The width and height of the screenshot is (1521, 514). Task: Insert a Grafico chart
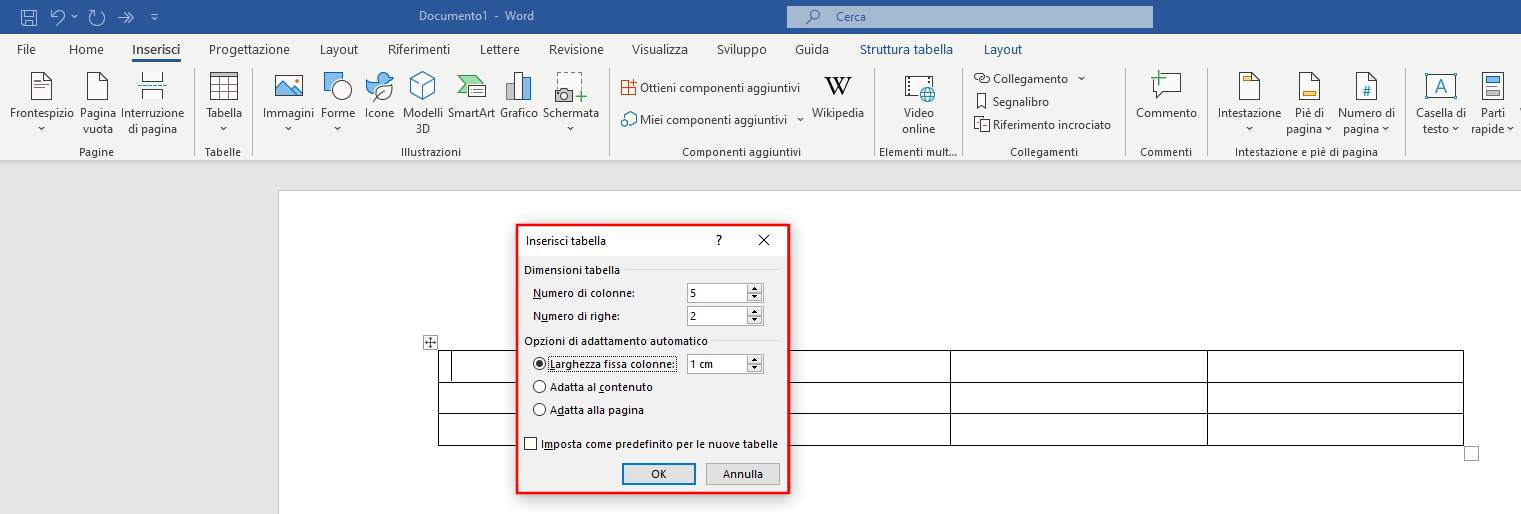(519, 96)
